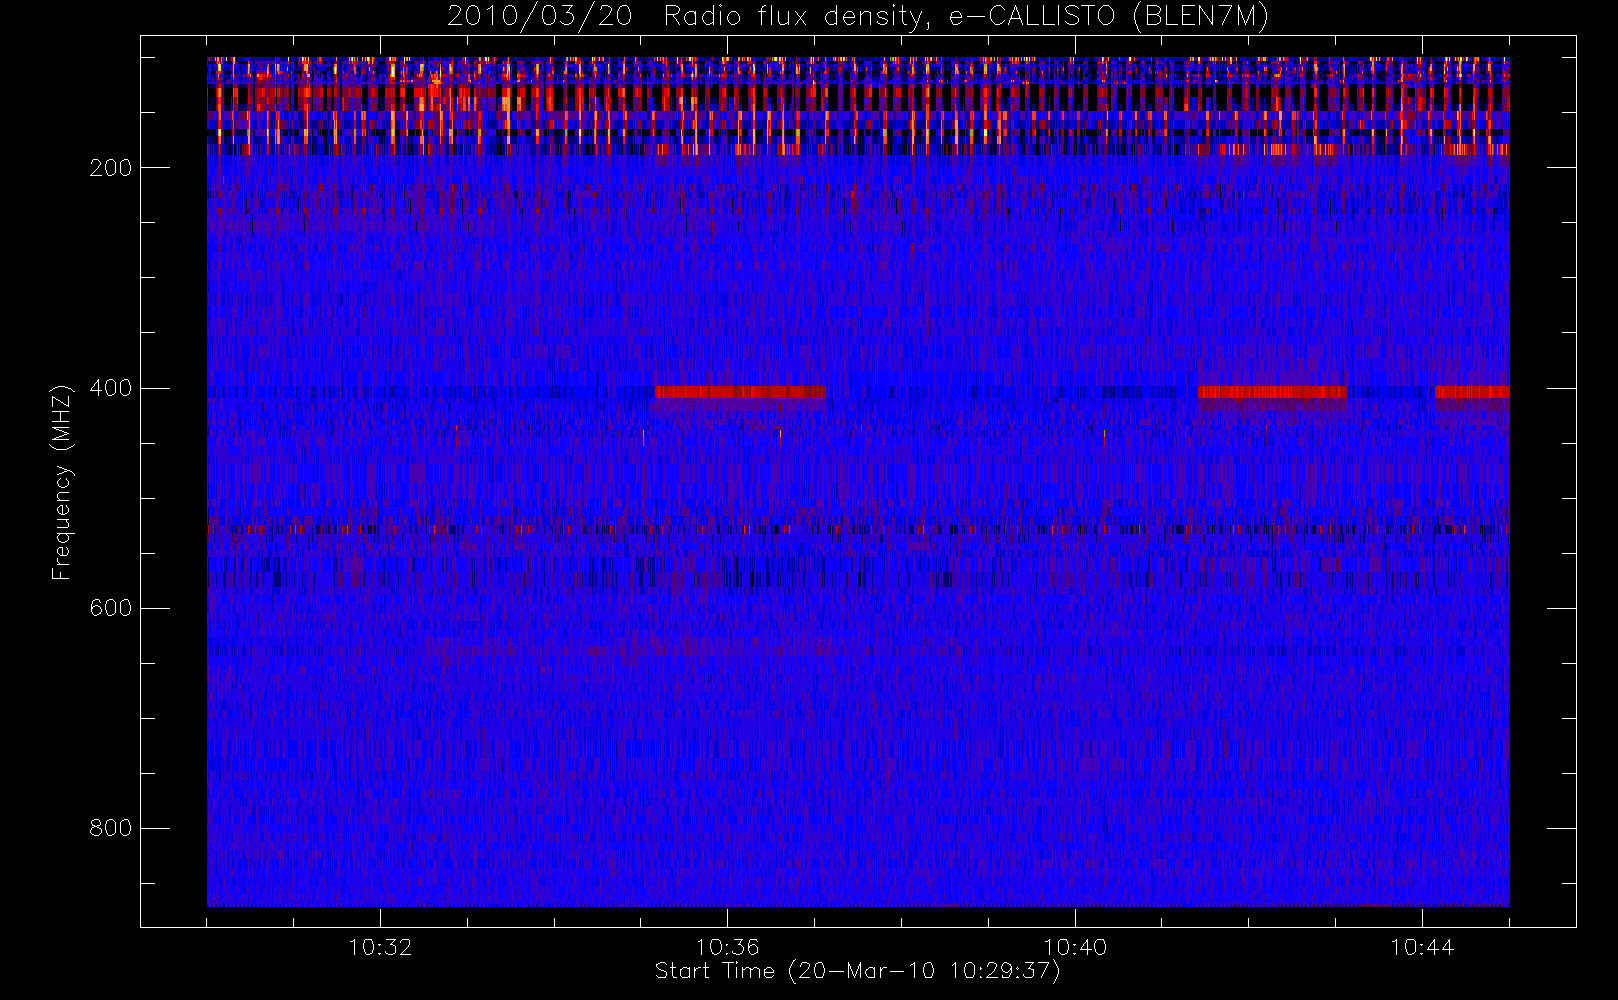Click the red 400 MHz burst near 10:36

[x=740, y=392]
